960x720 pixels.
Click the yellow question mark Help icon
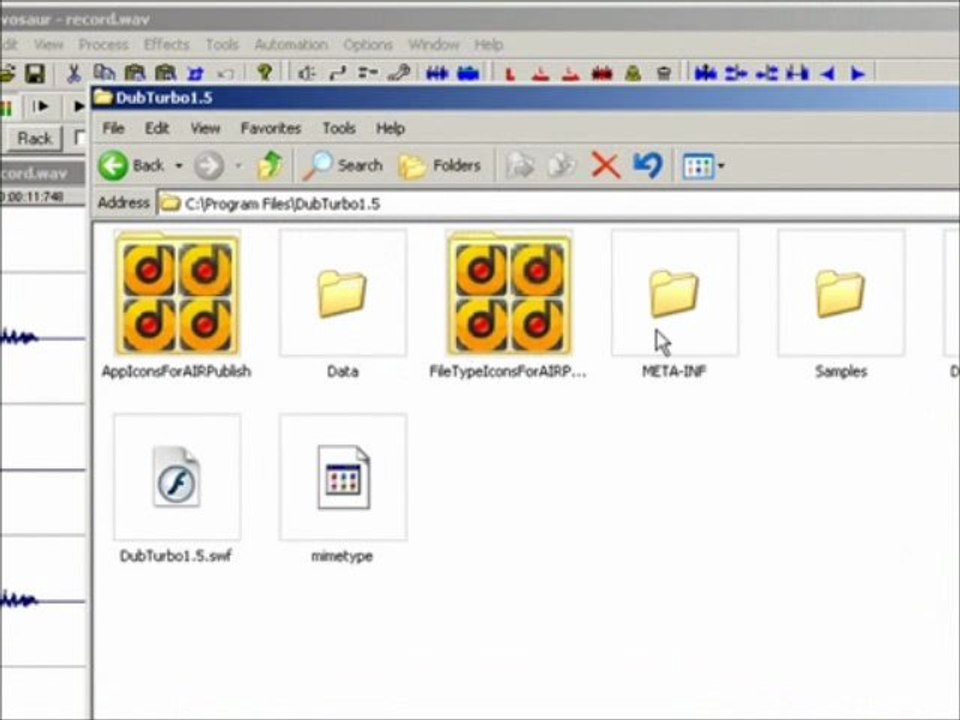(x=264, y=73)
